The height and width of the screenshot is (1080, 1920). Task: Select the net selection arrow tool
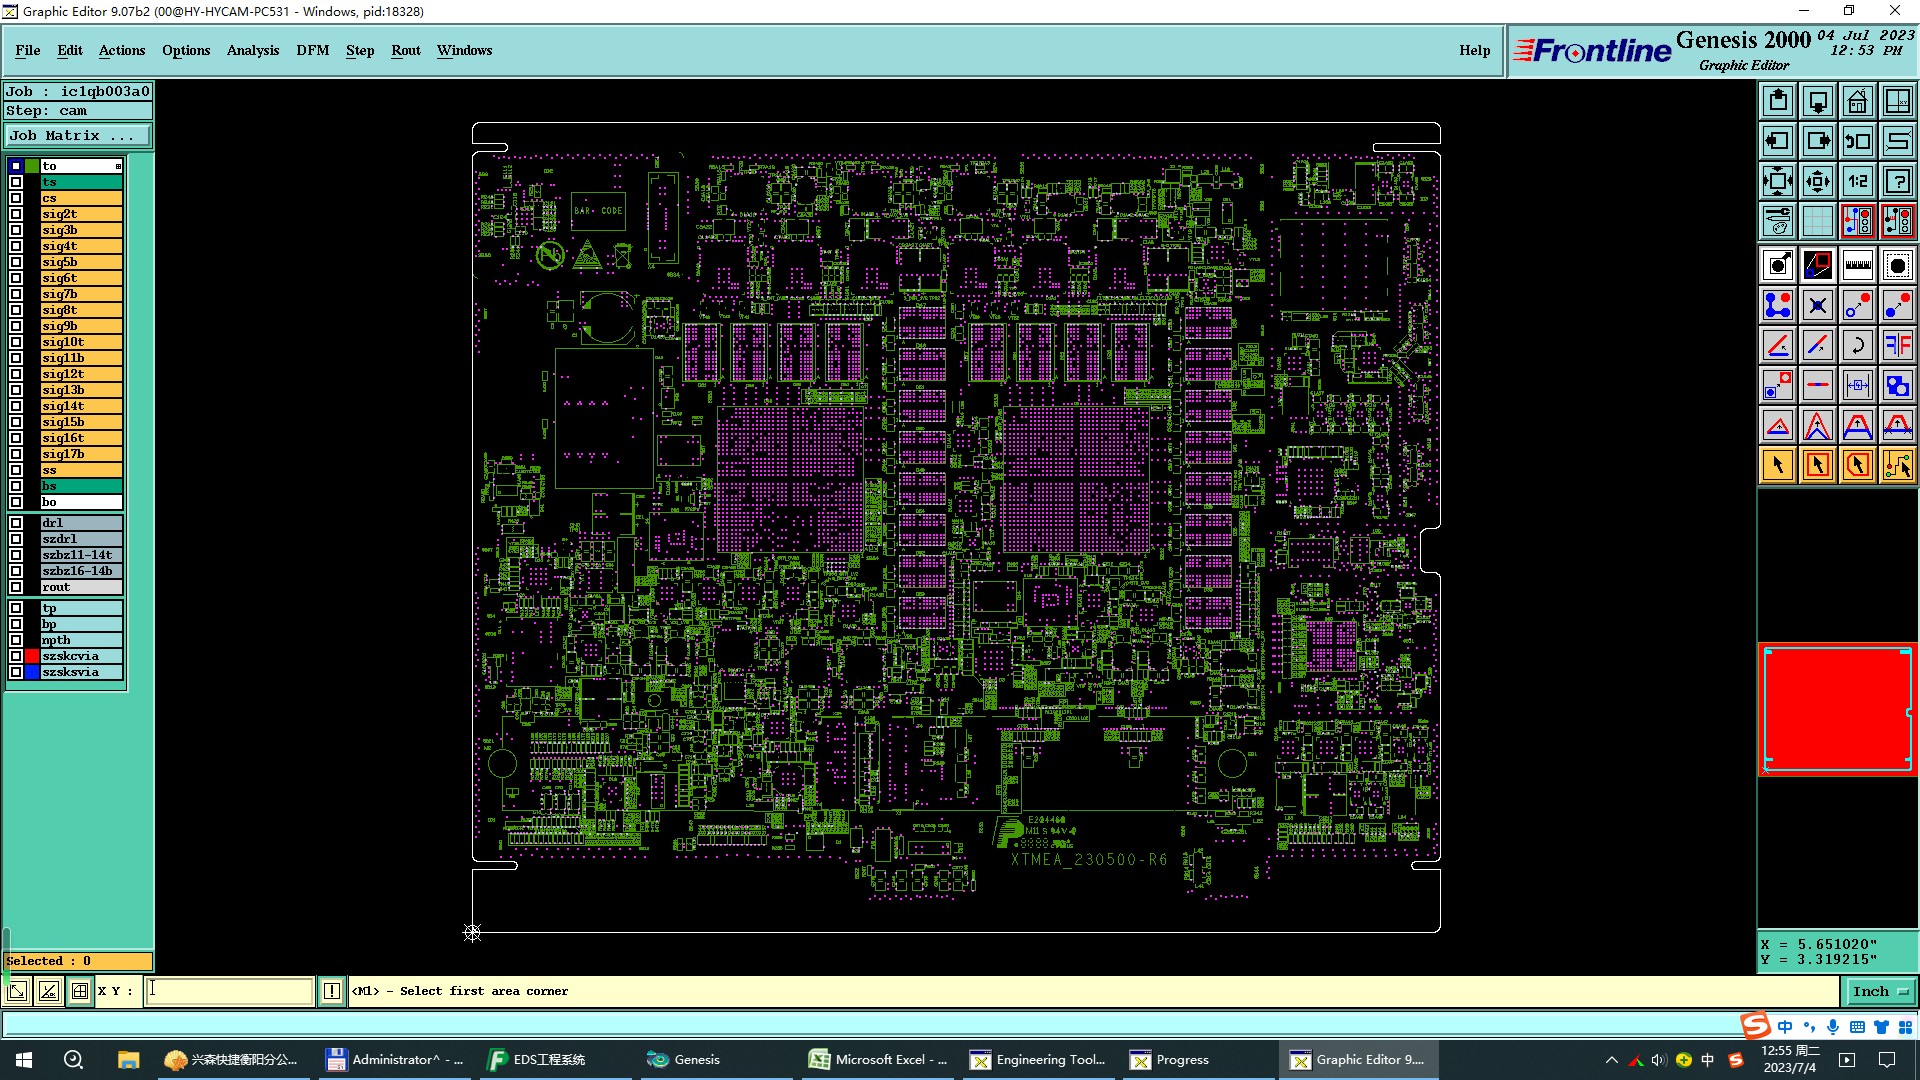tap(1897, 465)
